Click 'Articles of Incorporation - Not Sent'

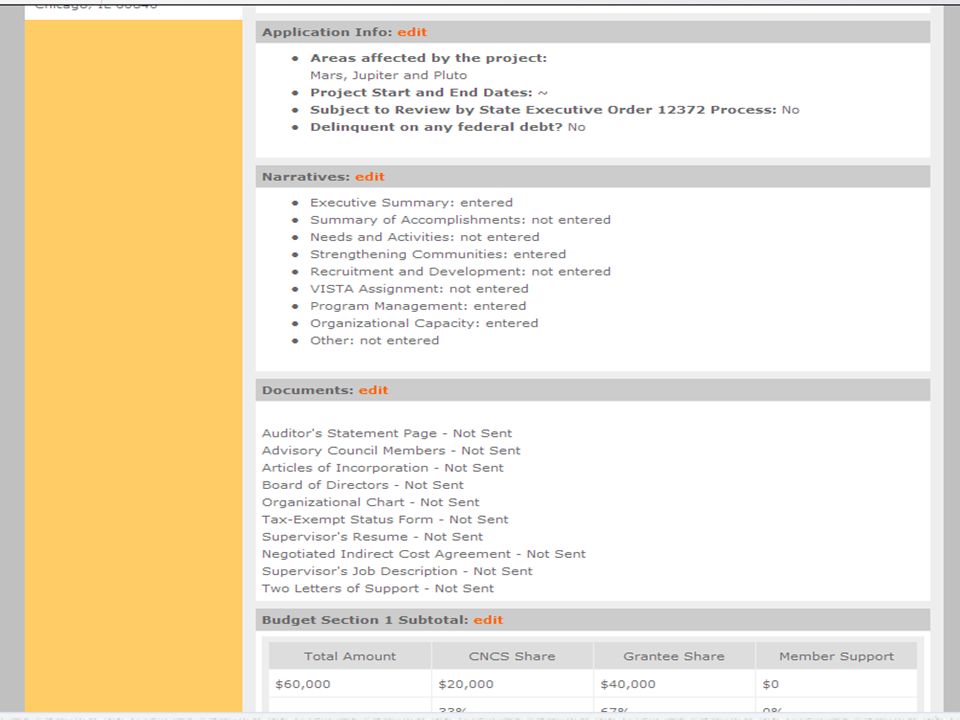pyautogui.click(x=383, y=468)
